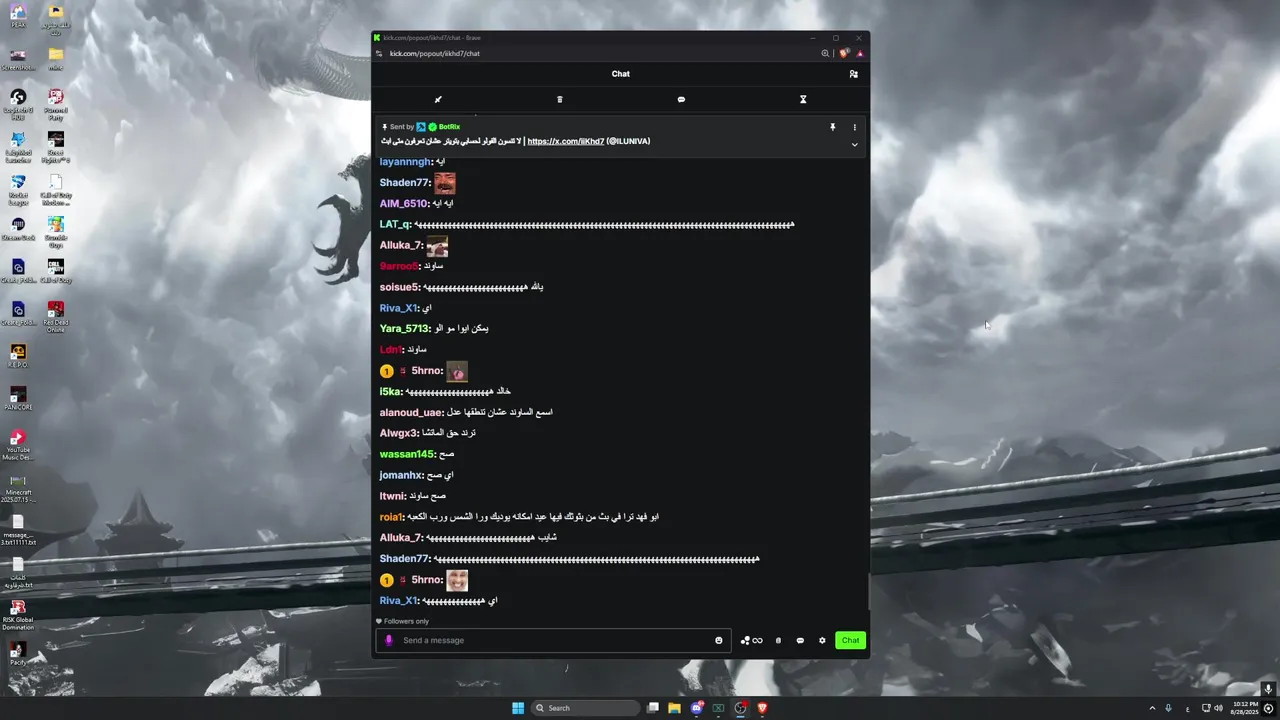Screen dimensions: 1280x720
Task: Click the small trash icon near Chat button
Action: [x=778, y=640]
